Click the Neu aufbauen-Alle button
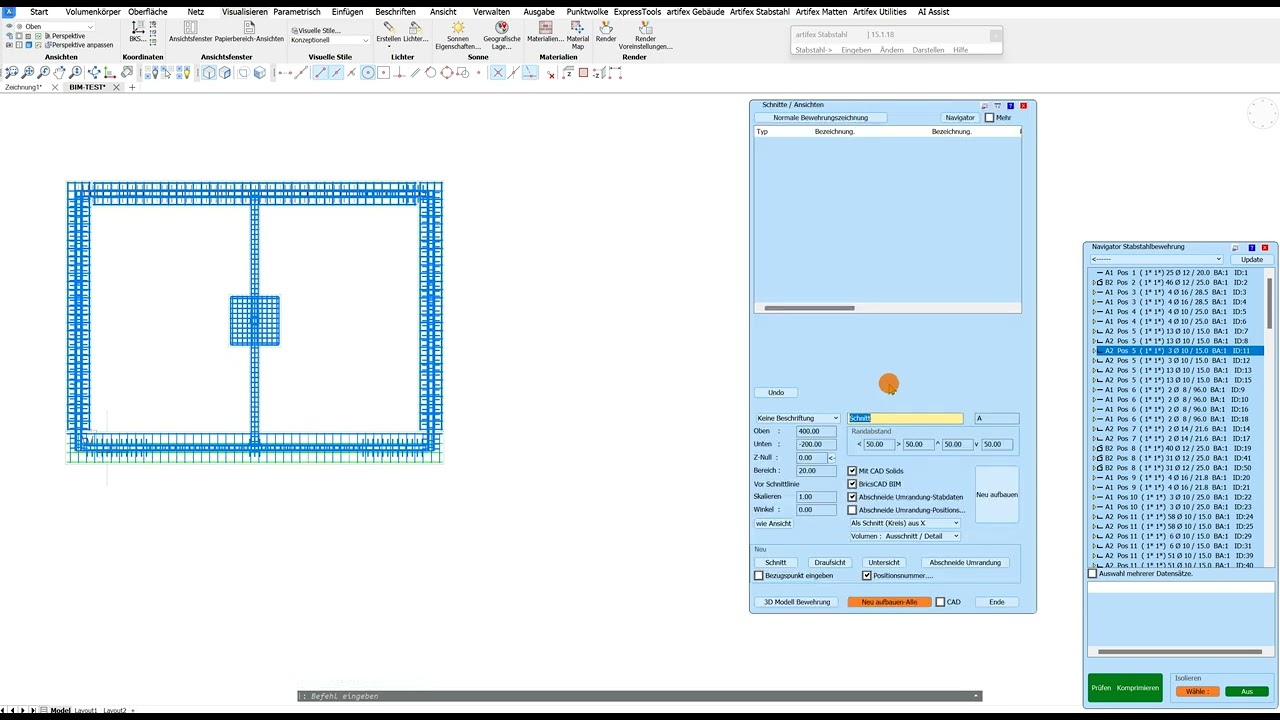Image resolution: width=1280 pixels, height=720 pixels. pyautogui.click(x=889, y=602)
